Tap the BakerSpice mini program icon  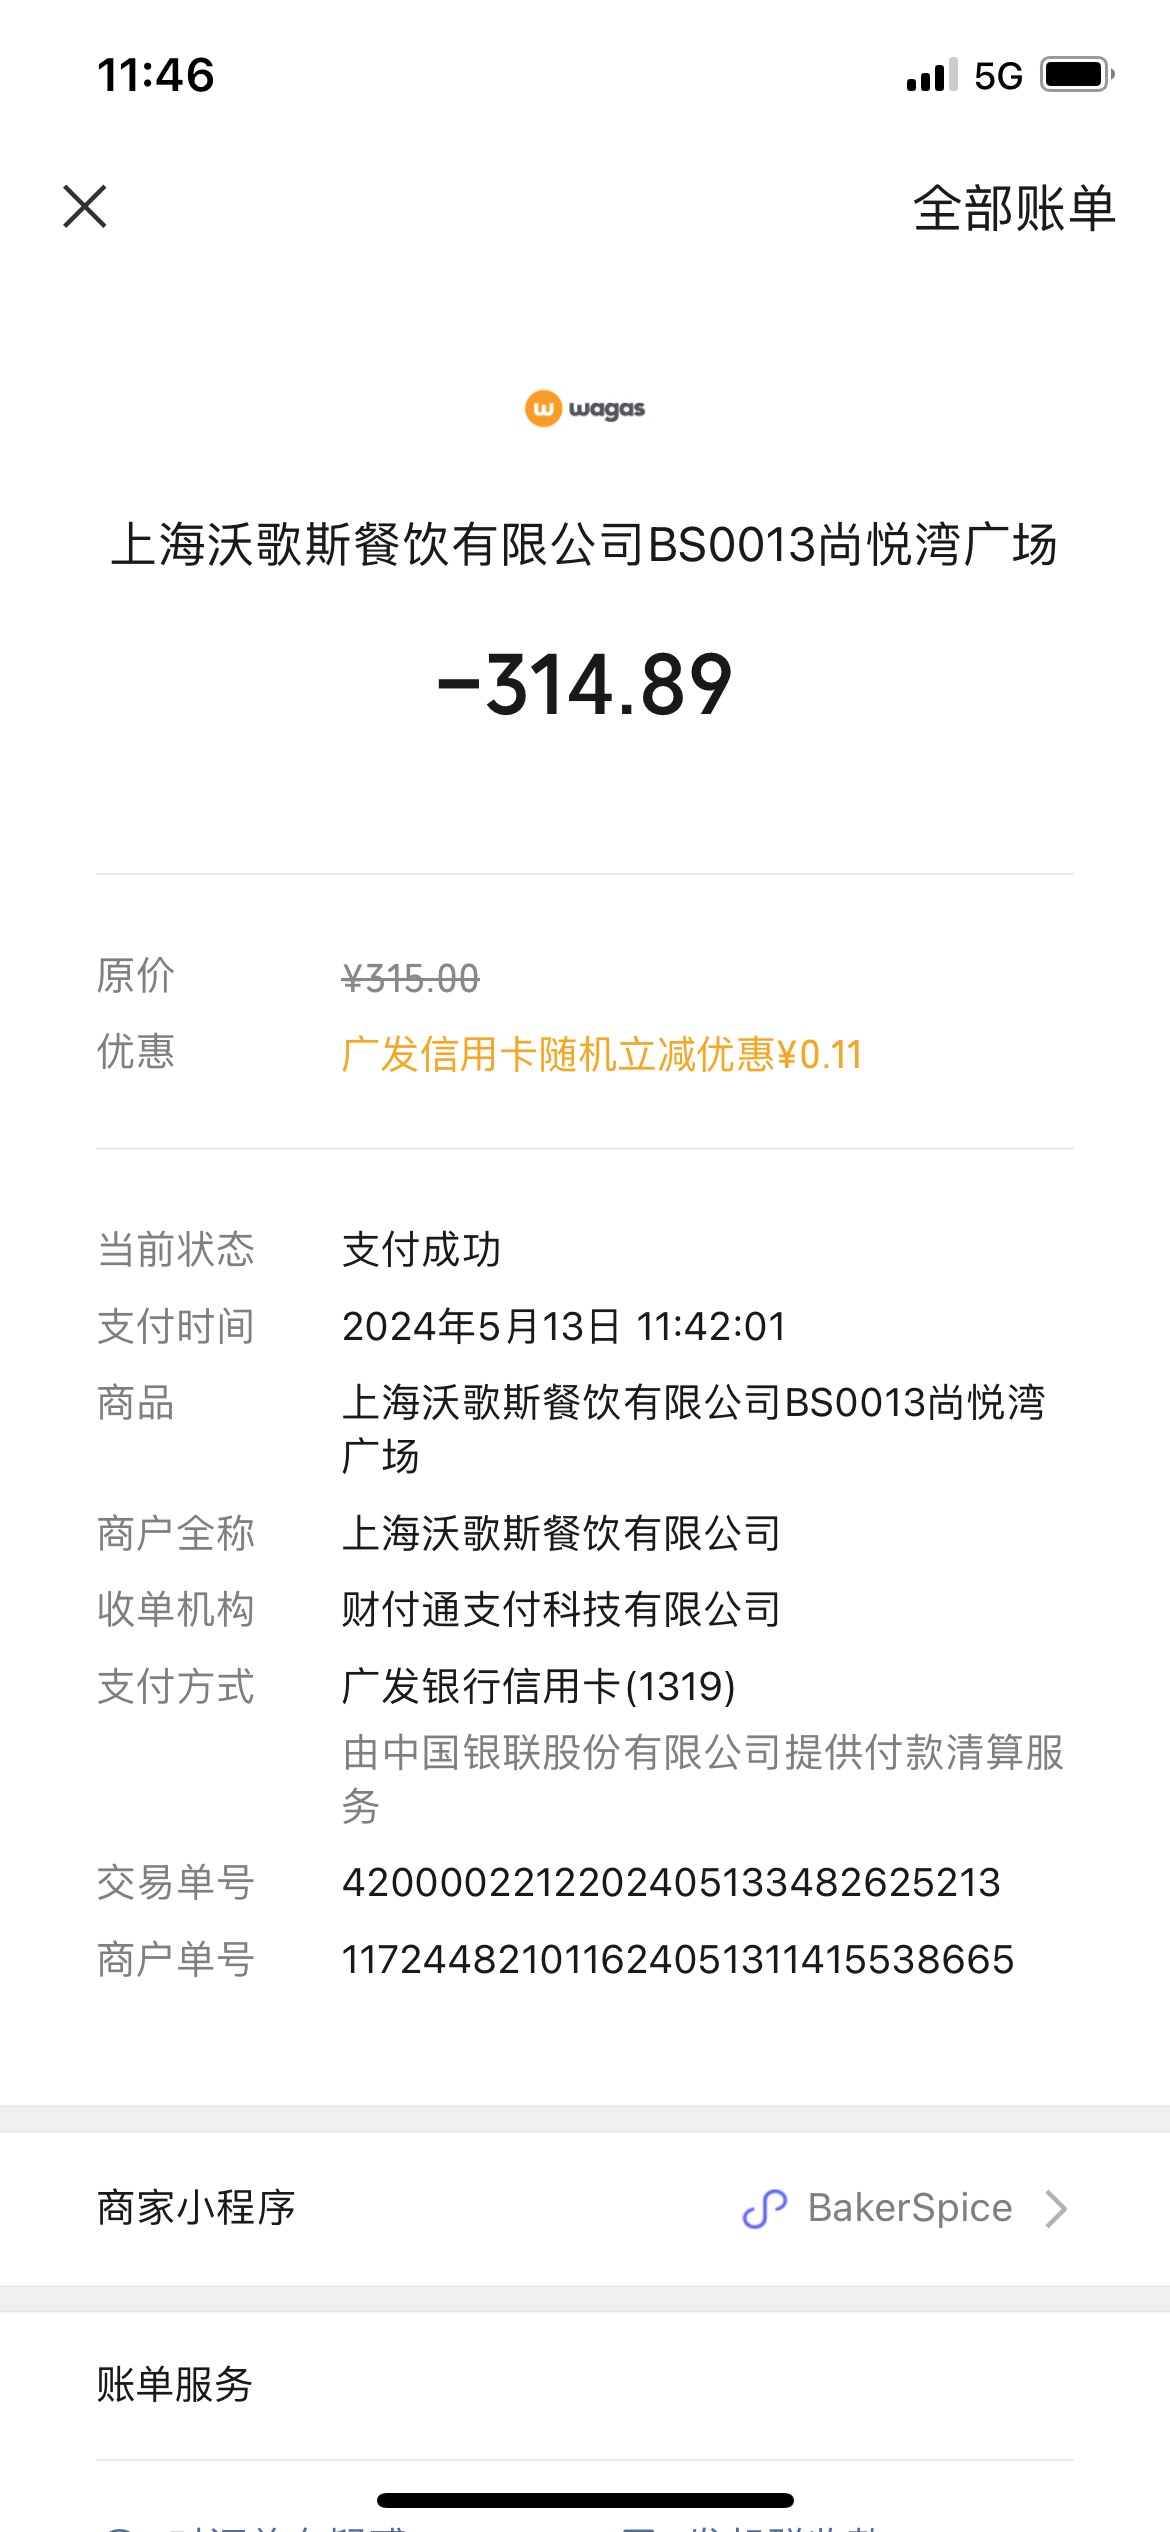point(765,2208)
